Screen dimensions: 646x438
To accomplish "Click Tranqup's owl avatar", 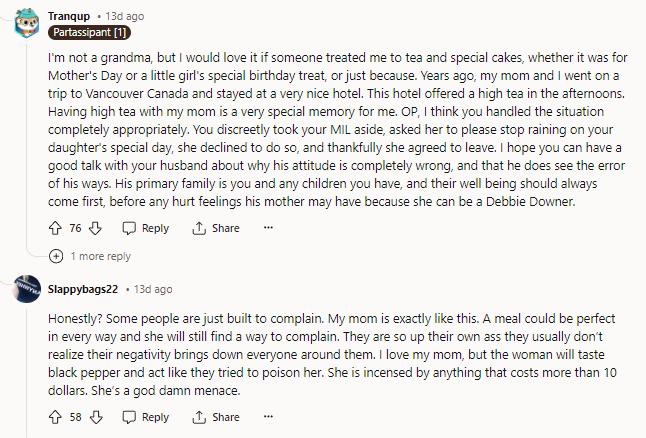I will (x=28, y=22).
